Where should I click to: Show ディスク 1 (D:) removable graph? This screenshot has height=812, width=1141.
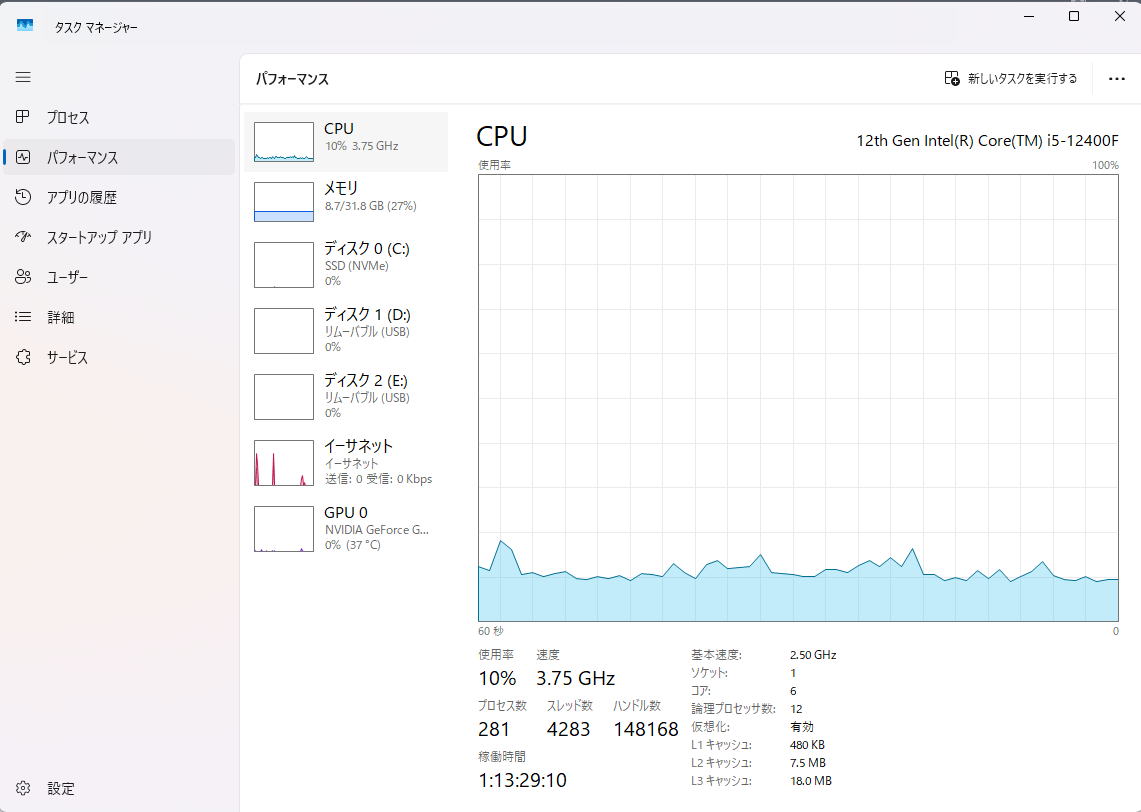click(346, 330)
